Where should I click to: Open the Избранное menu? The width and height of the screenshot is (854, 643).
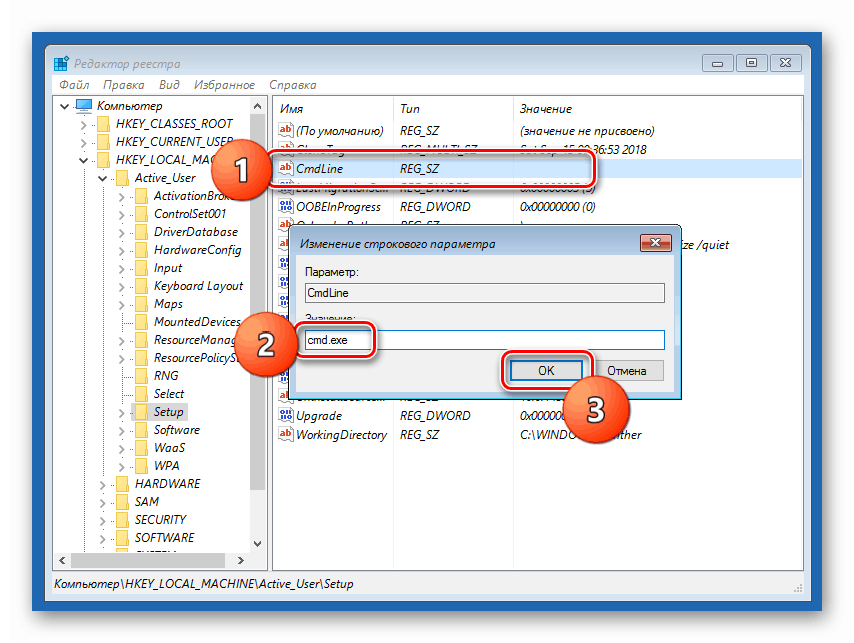224,85
